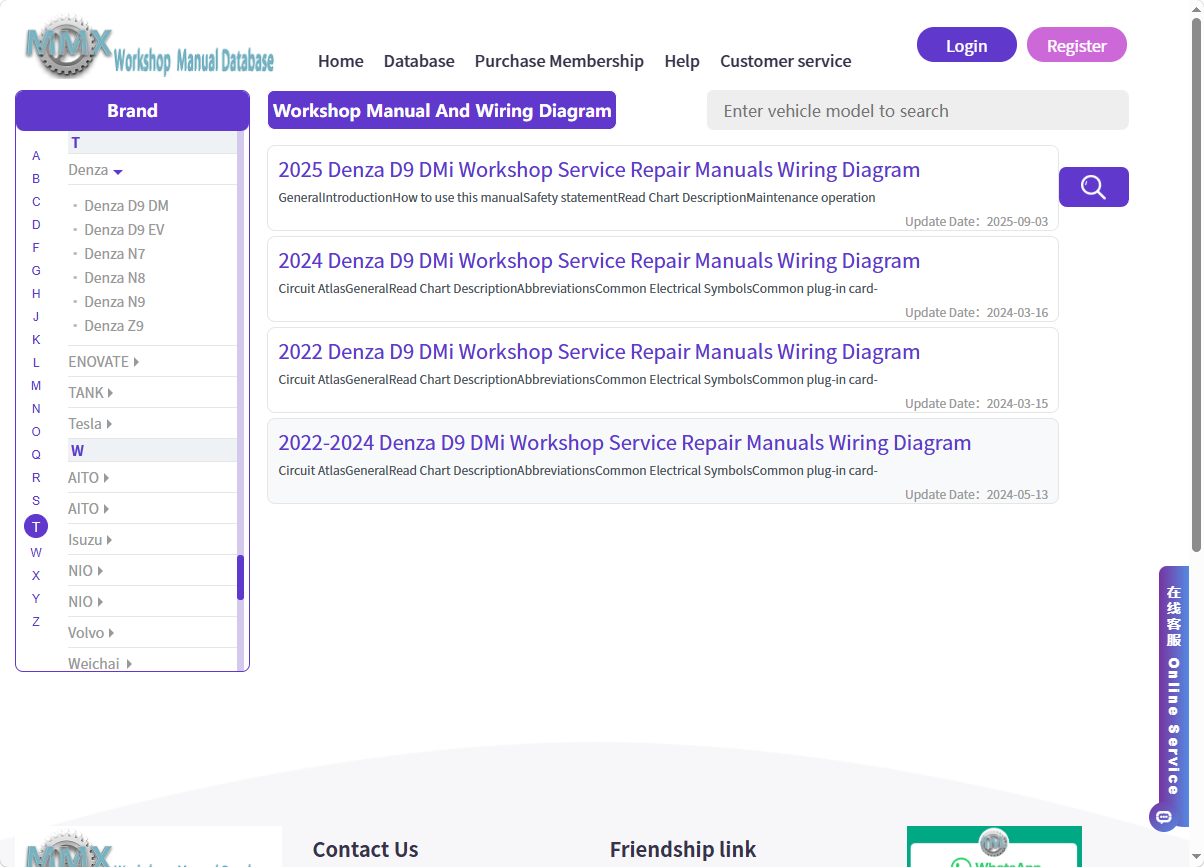Viewport: 1204px width, 867px height.
Task: Jump to brand letter S
Action: tap(36, 501)
